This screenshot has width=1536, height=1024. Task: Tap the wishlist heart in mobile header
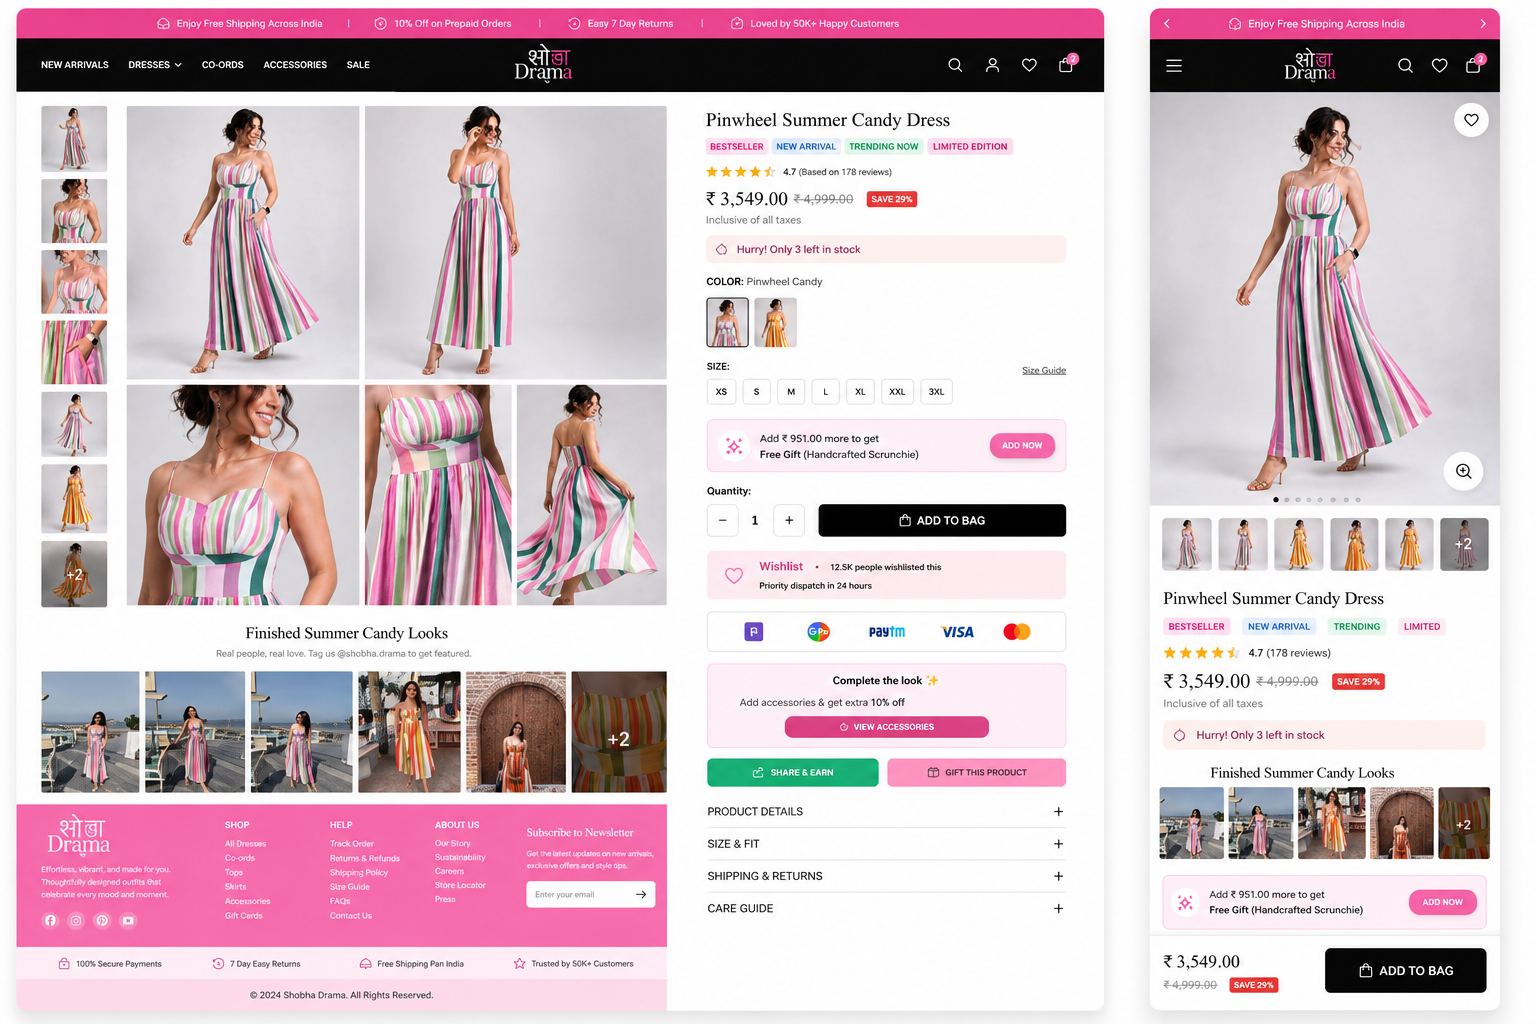tap(1439, 66)
